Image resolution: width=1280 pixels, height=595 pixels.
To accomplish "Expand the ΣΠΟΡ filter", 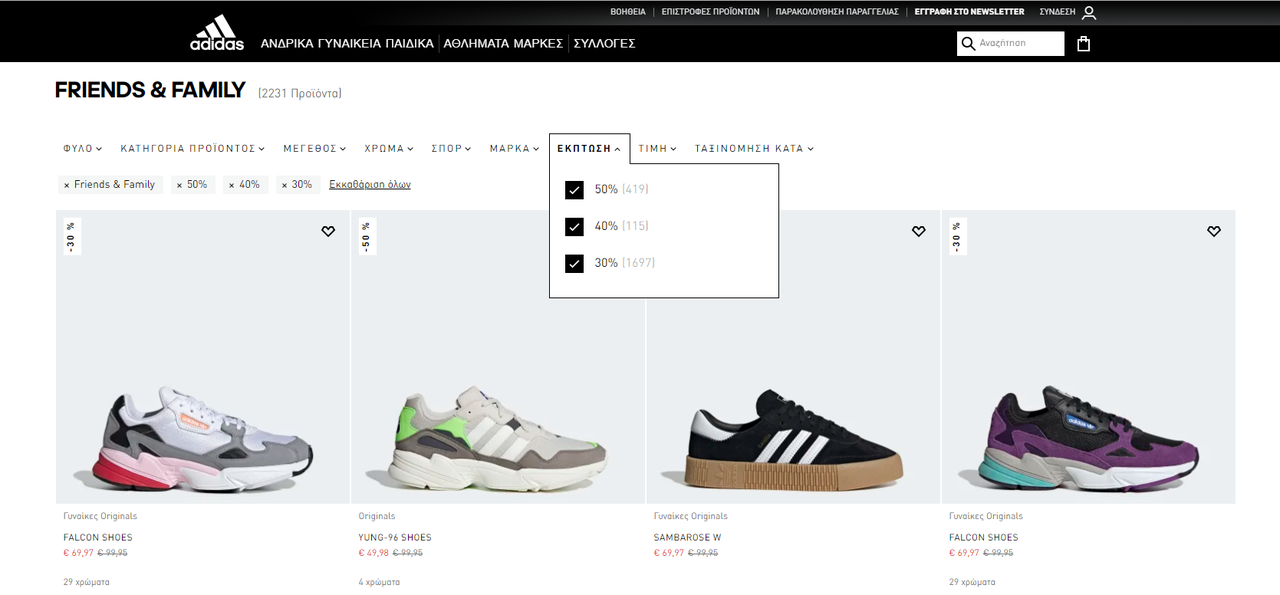I will click(451, 148).
